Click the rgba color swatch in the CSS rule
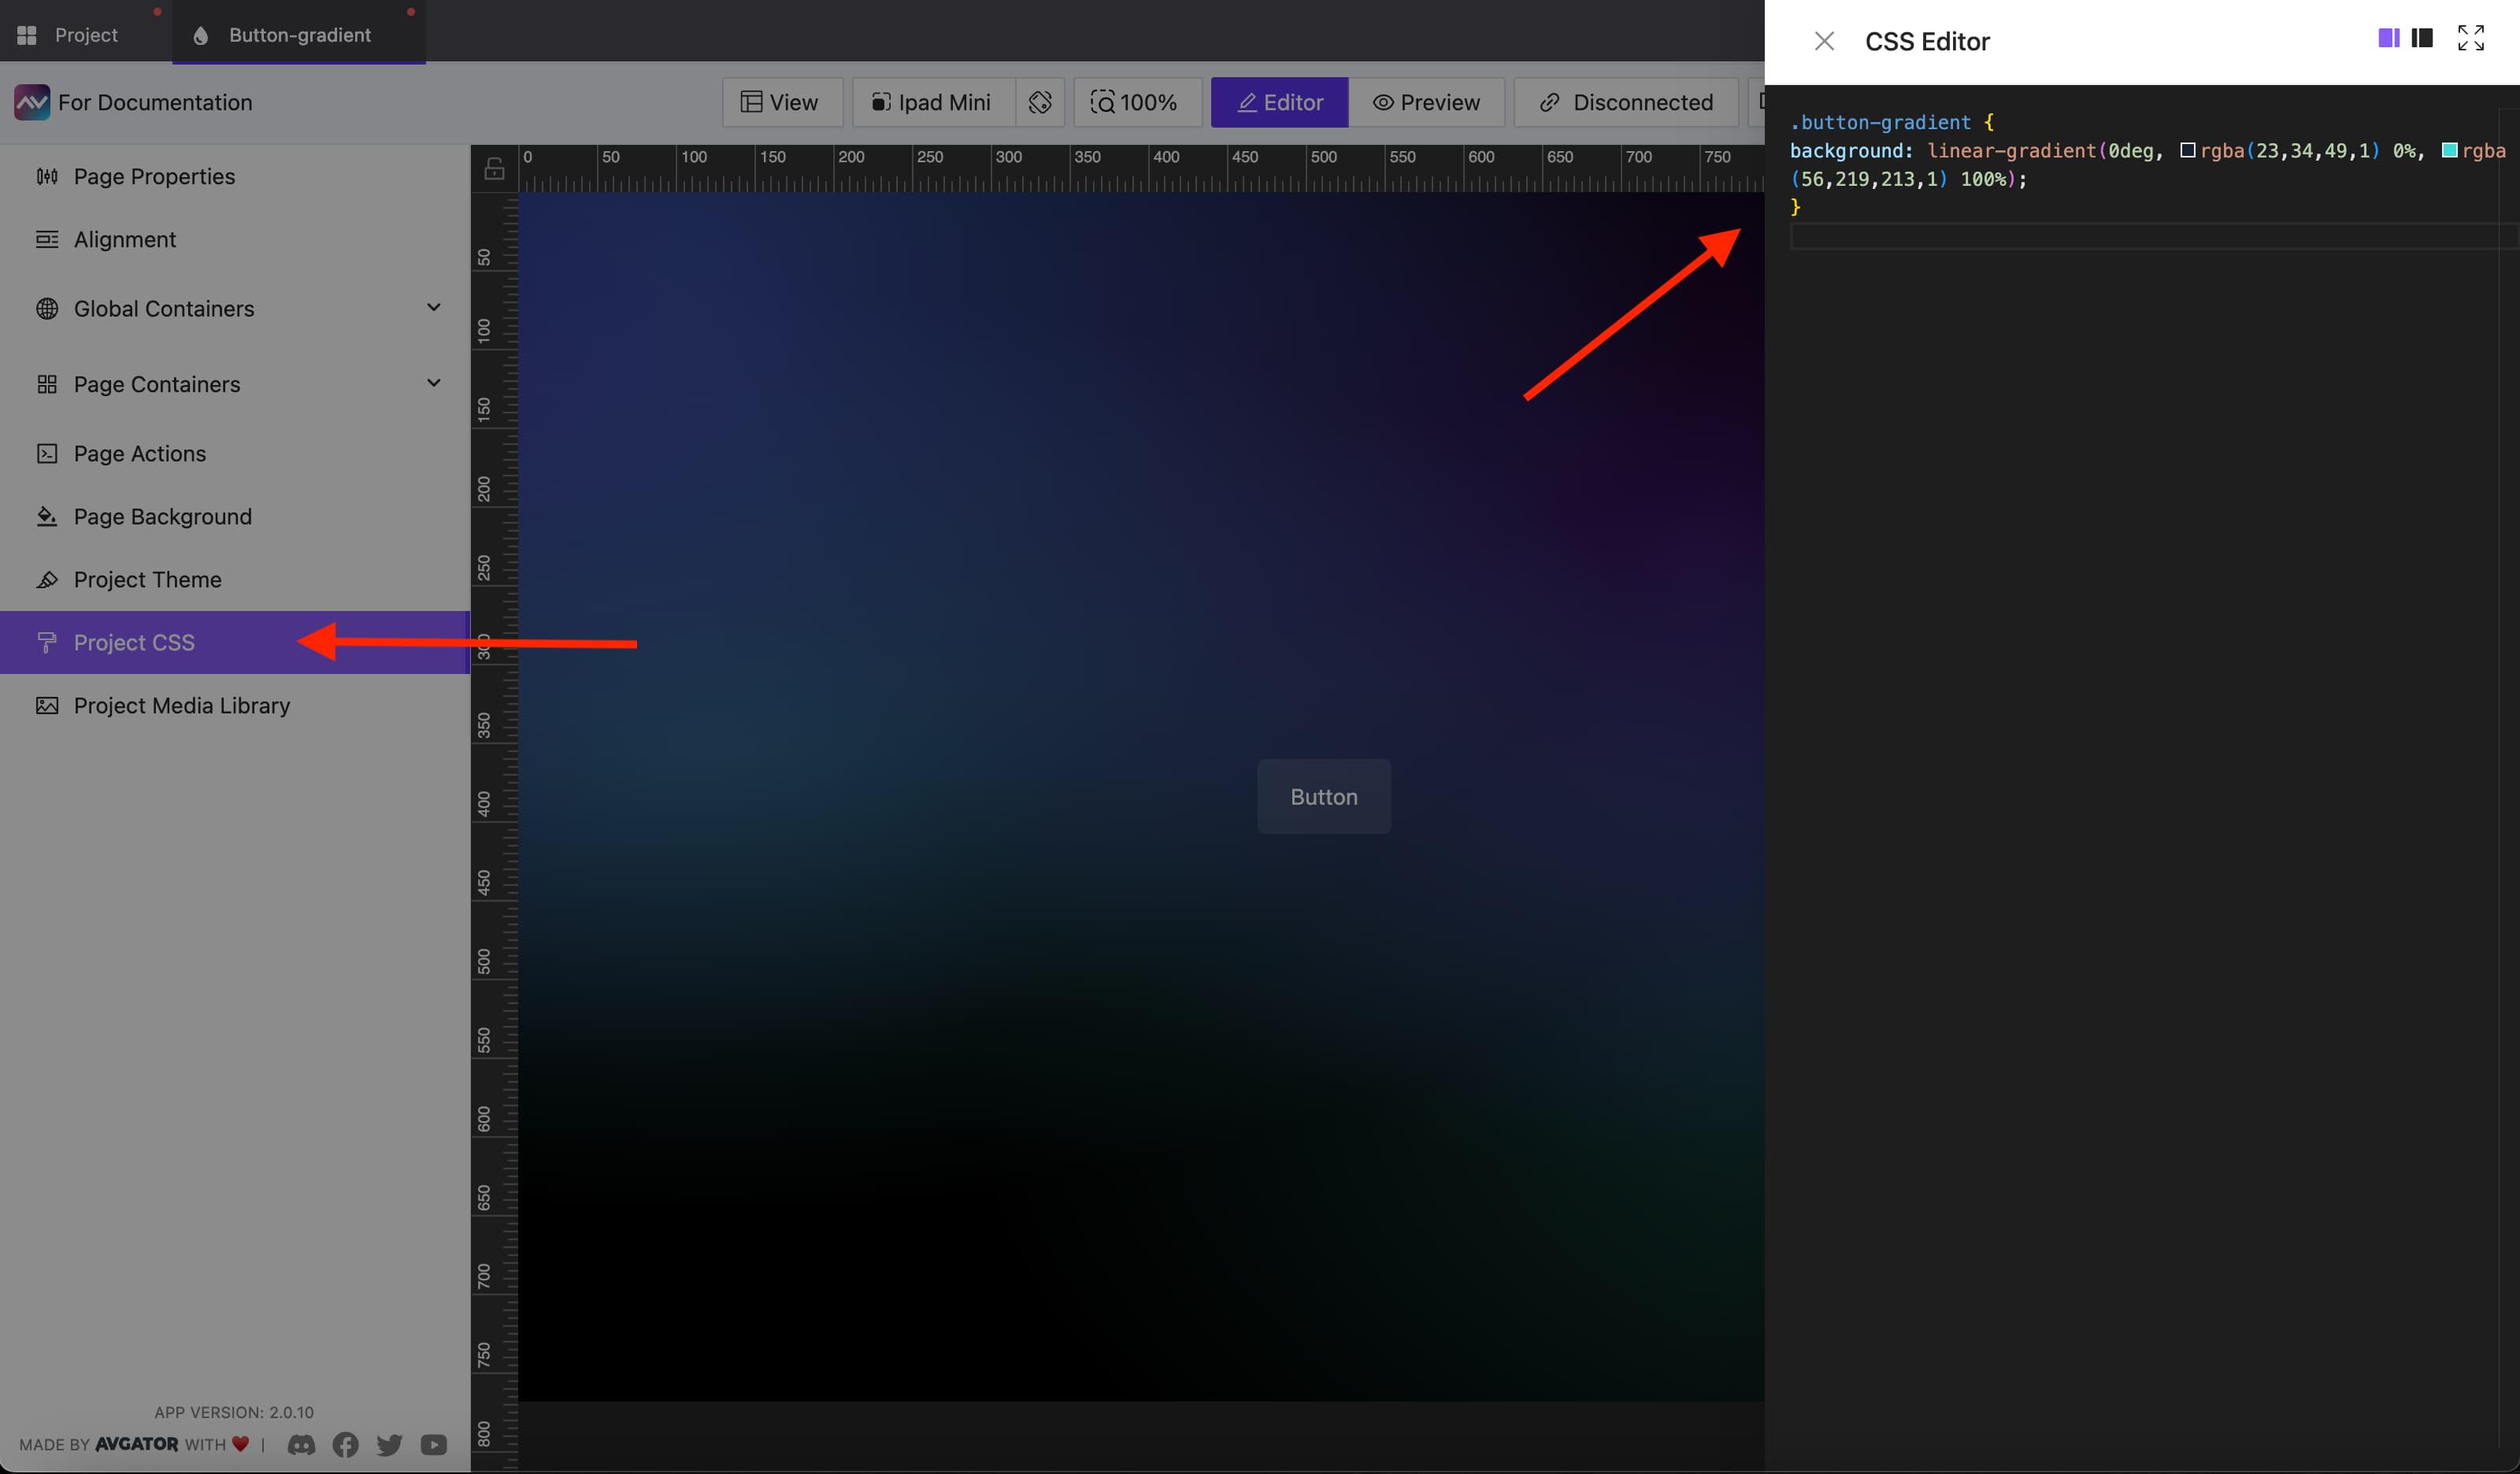The image size is (2520, 1474). [2188, 150]
